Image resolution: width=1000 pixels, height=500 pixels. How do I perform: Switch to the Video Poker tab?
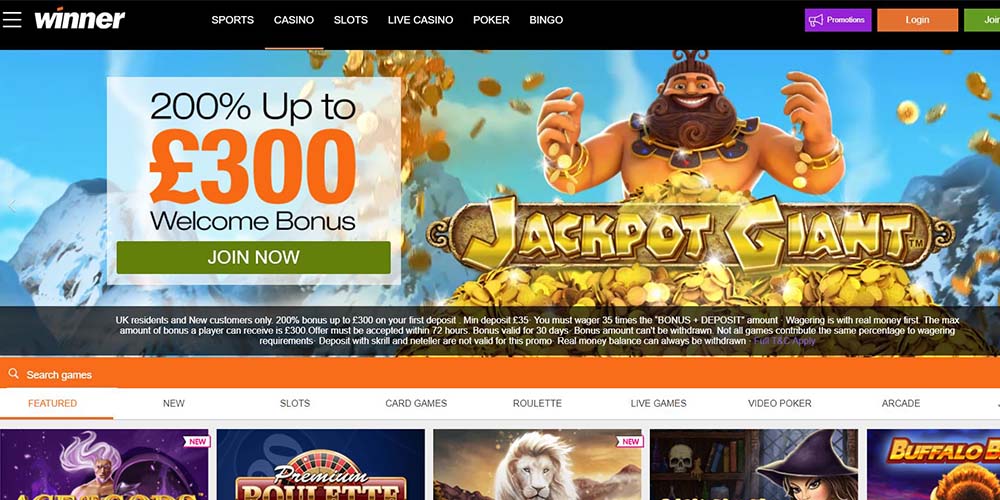[x=779, y=403]
